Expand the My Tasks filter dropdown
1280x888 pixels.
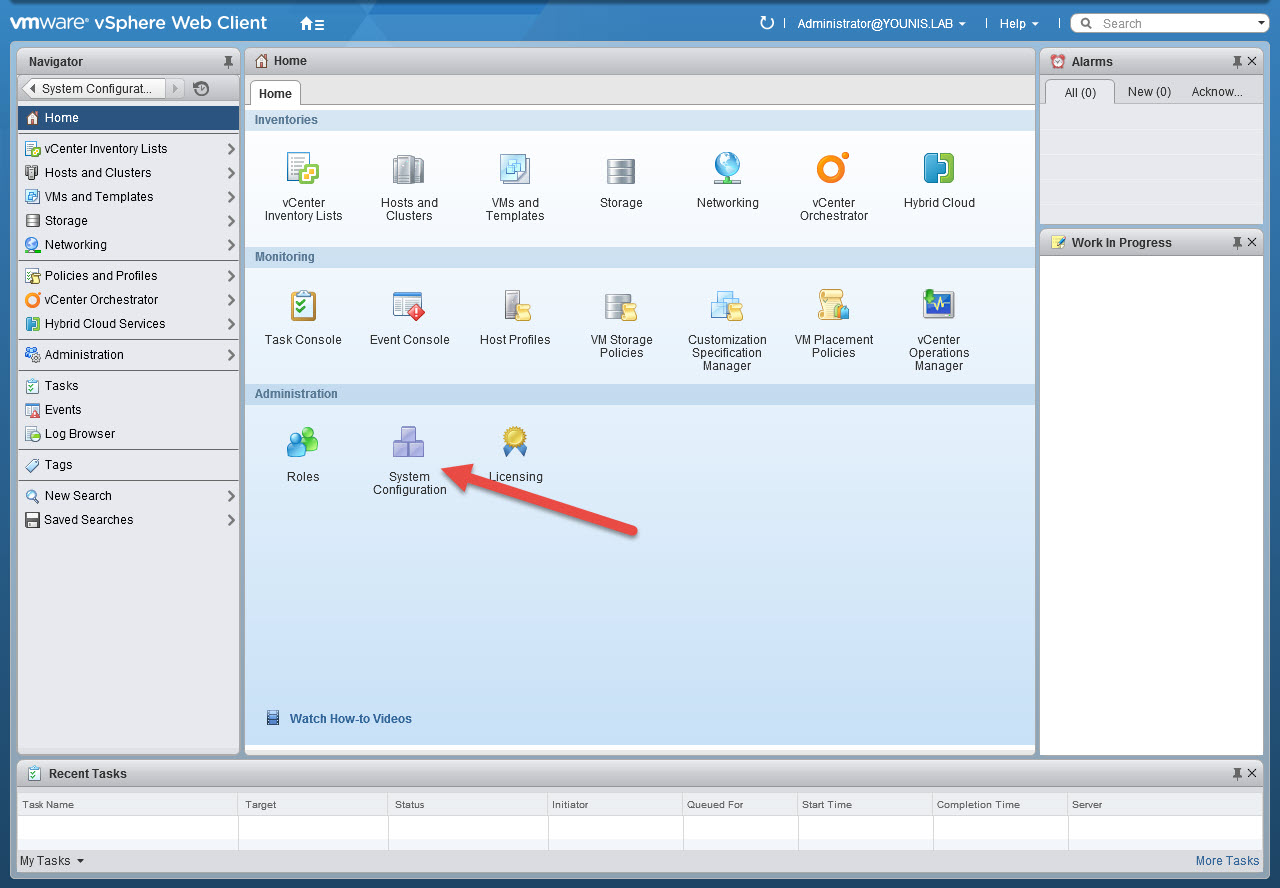click(x=52, y=861)
